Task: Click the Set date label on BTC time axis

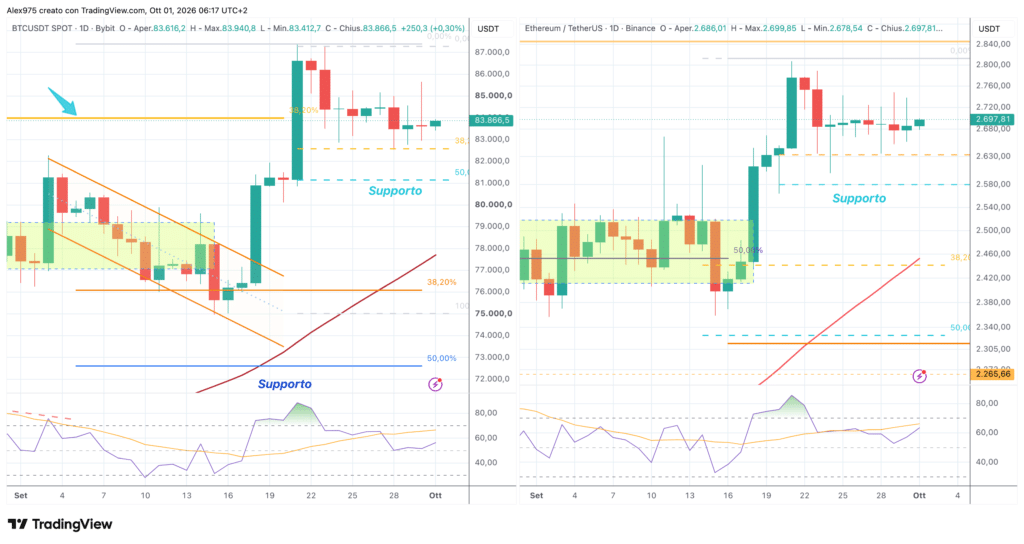Action: click(x=21, y=496)
